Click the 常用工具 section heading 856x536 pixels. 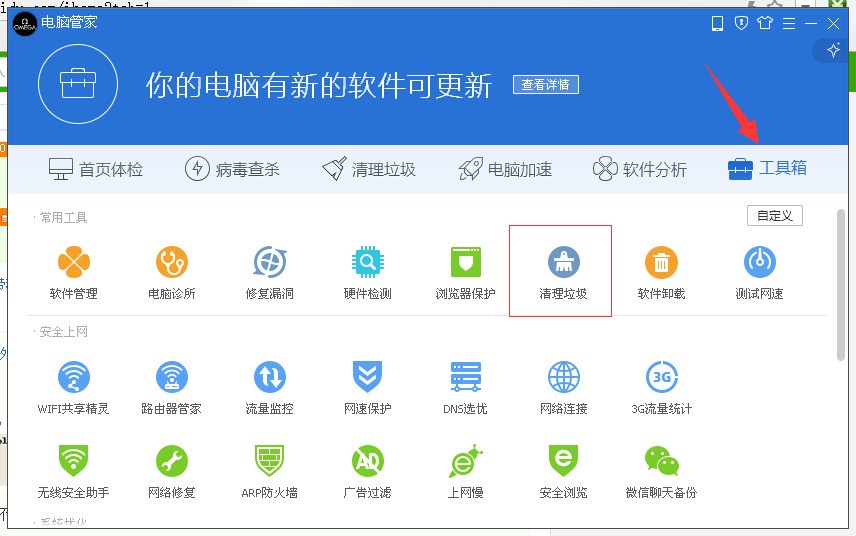point(63,218)
